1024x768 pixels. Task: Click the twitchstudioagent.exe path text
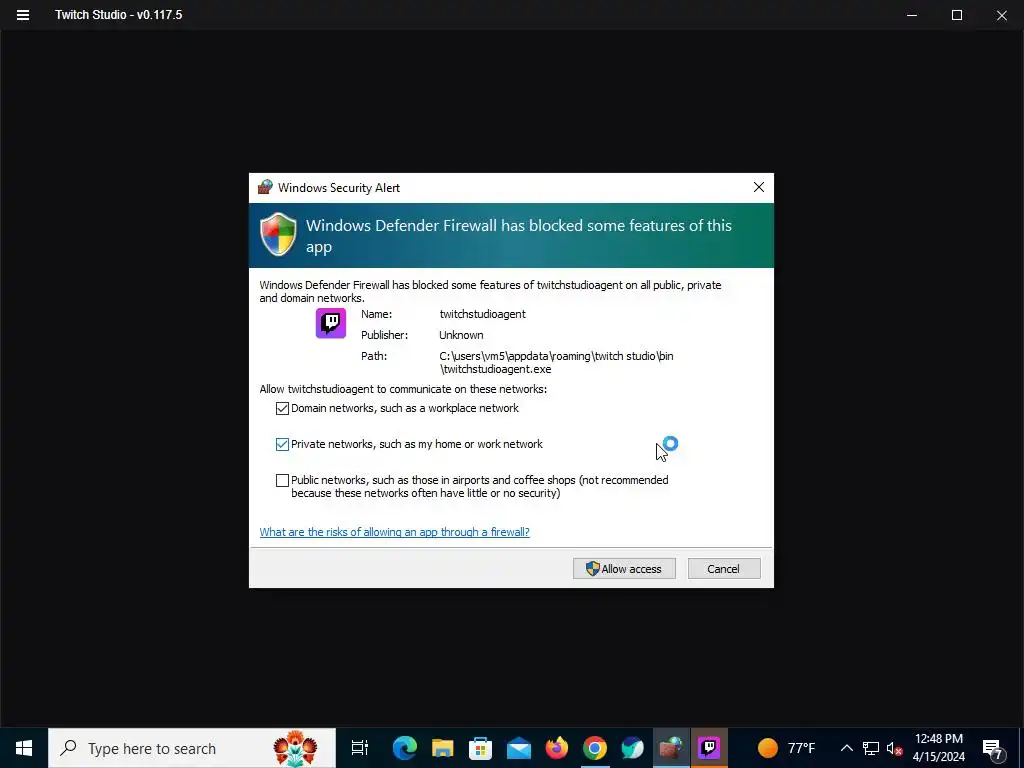click(x=556, y=362)
